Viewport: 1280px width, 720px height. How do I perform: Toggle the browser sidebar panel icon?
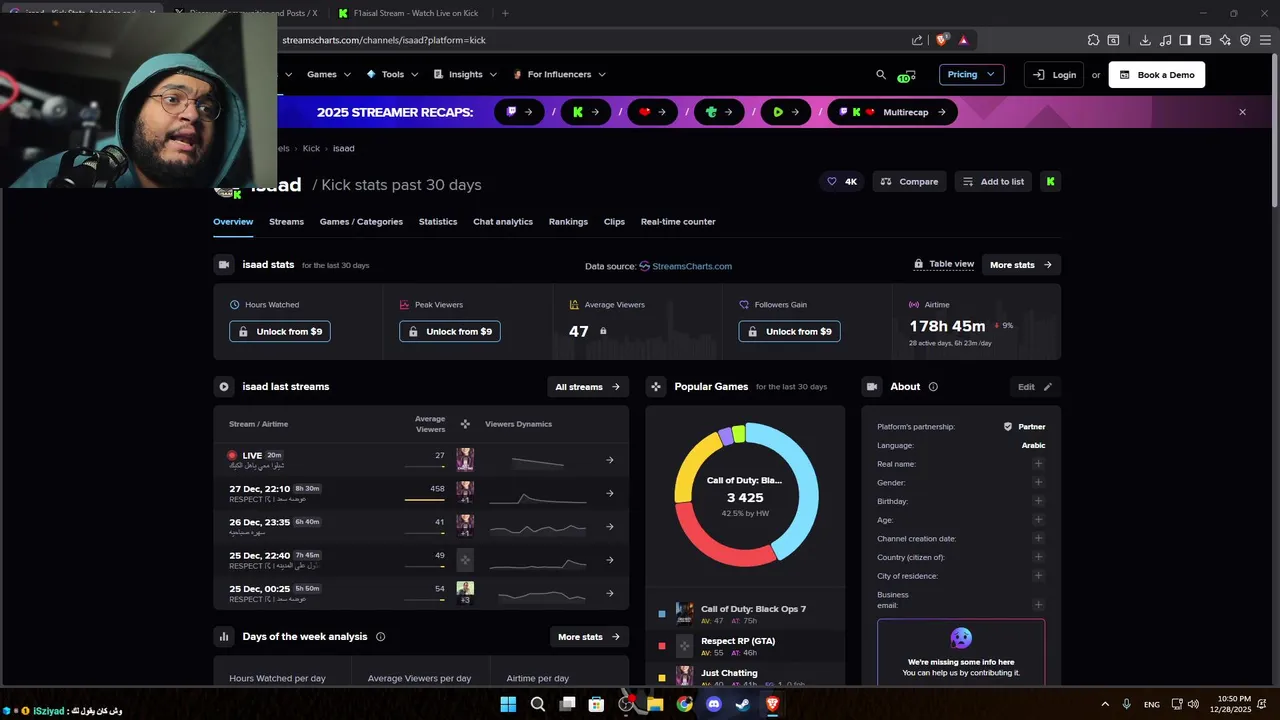point(1185,40)
